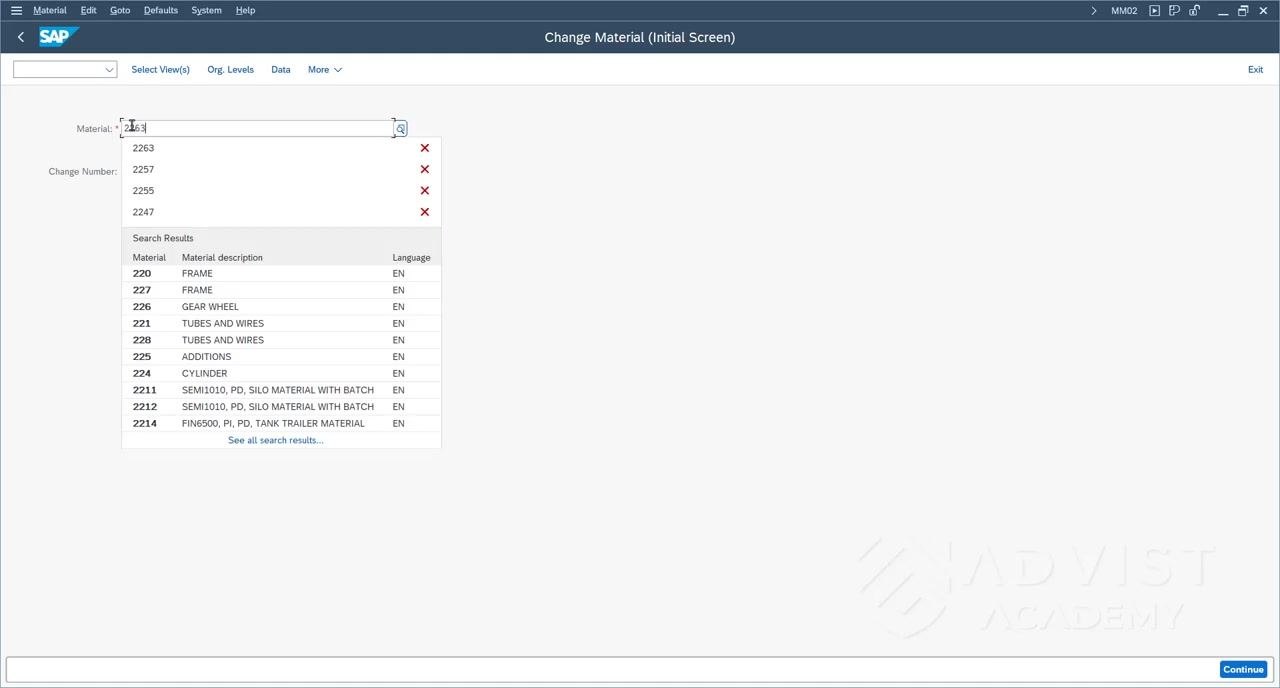Go back using the back arrow

pos(21,37)
